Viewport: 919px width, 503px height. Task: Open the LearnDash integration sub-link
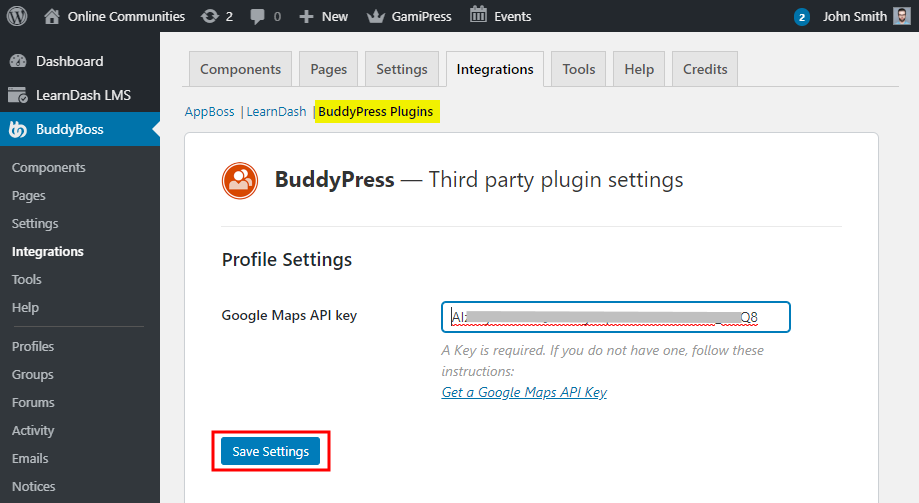click(276, 112)
